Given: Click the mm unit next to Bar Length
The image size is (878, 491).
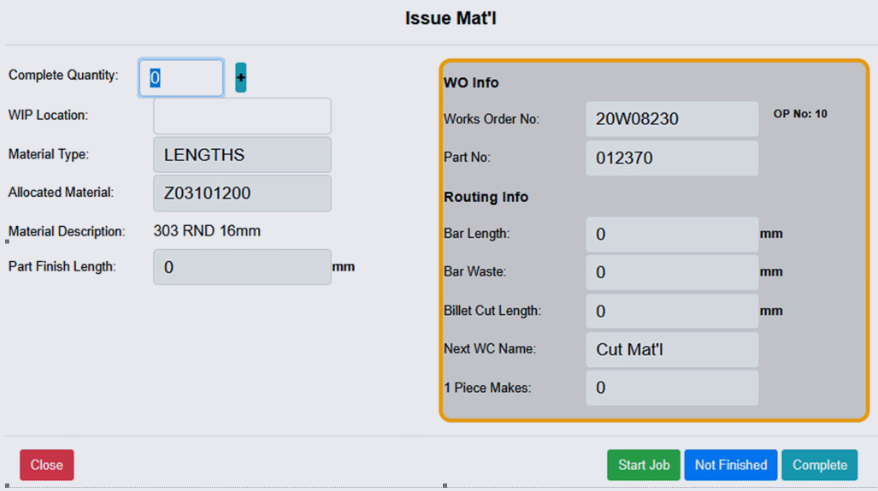Looking at the screenshot, I should tap(771, 233).
